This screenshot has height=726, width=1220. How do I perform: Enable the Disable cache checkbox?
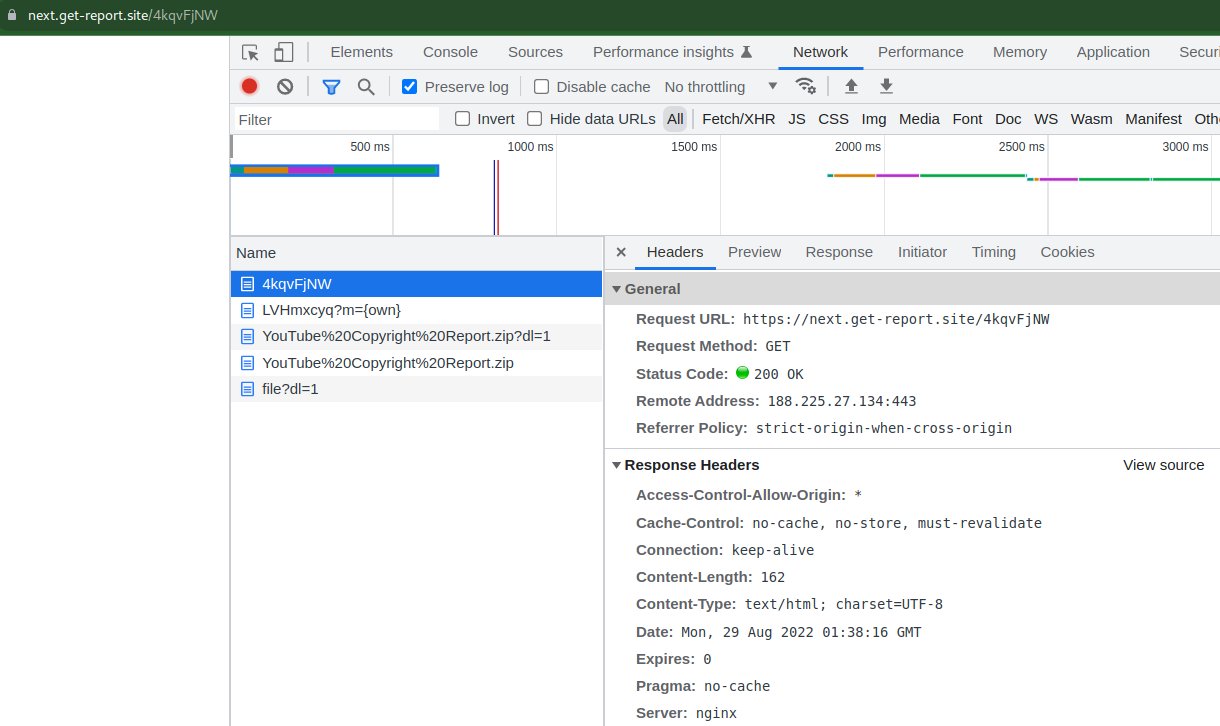pyautogui.click(x=541, y=87)
